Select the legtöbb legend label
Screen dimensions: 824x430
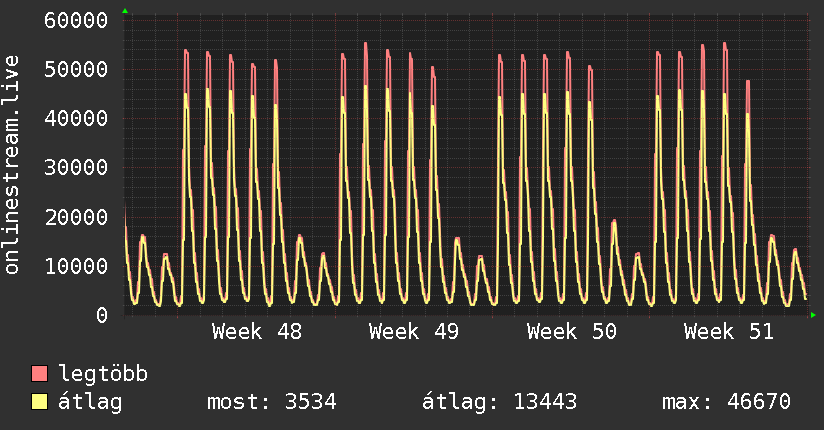tap(103, 374)
